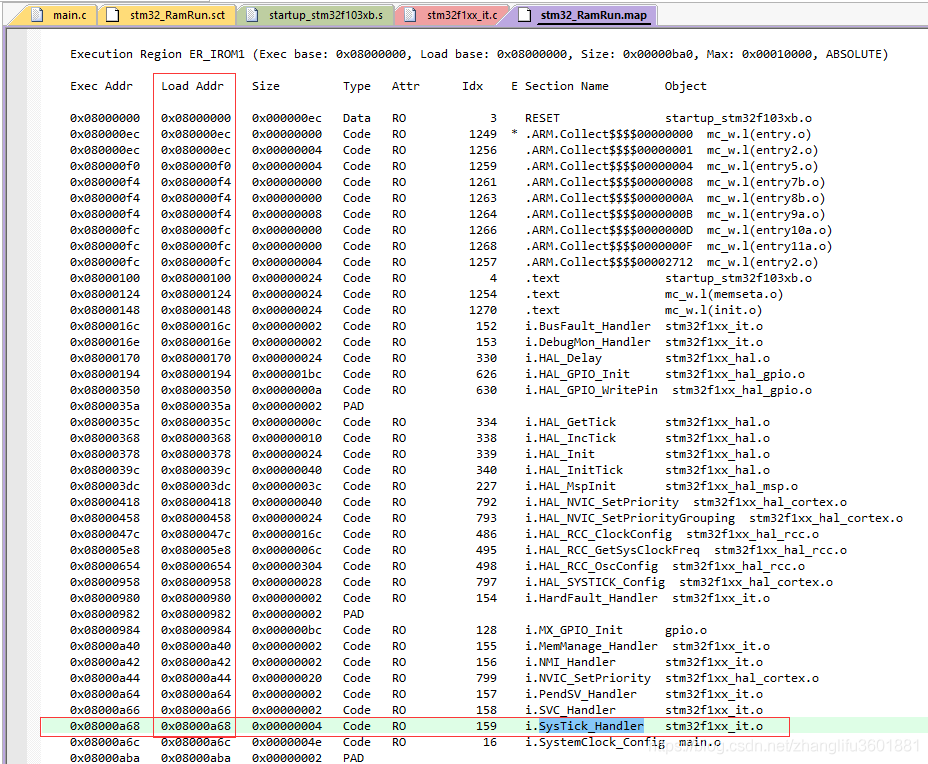Click the main.c tab file icon

37,15
